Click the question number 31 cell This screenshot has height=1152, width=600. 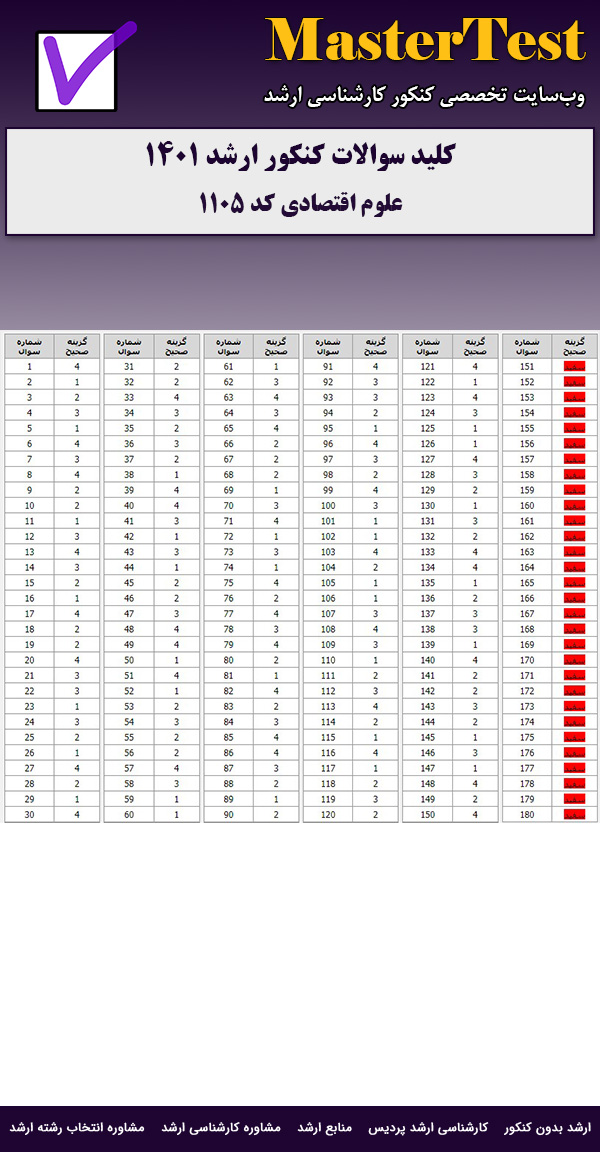click(129, 367)
